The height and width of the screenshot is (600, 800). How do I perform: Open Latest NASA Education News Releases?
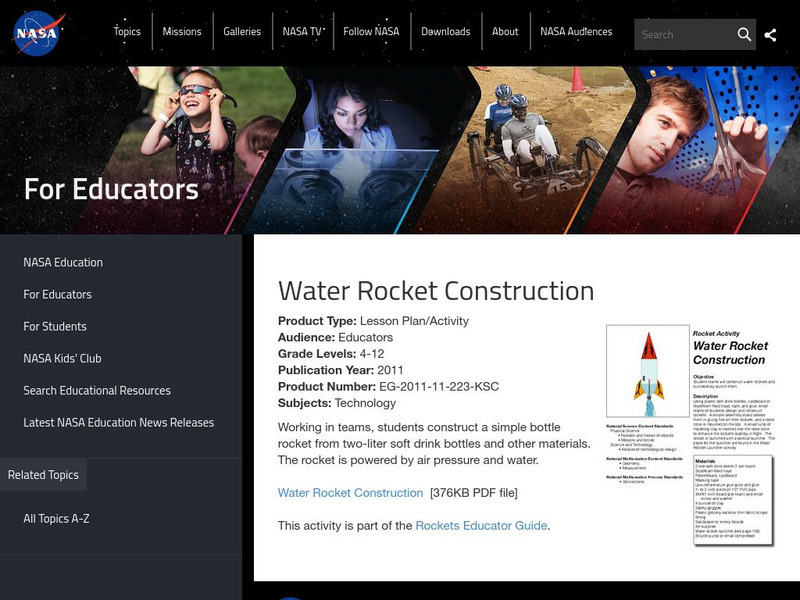pos(119,423)
